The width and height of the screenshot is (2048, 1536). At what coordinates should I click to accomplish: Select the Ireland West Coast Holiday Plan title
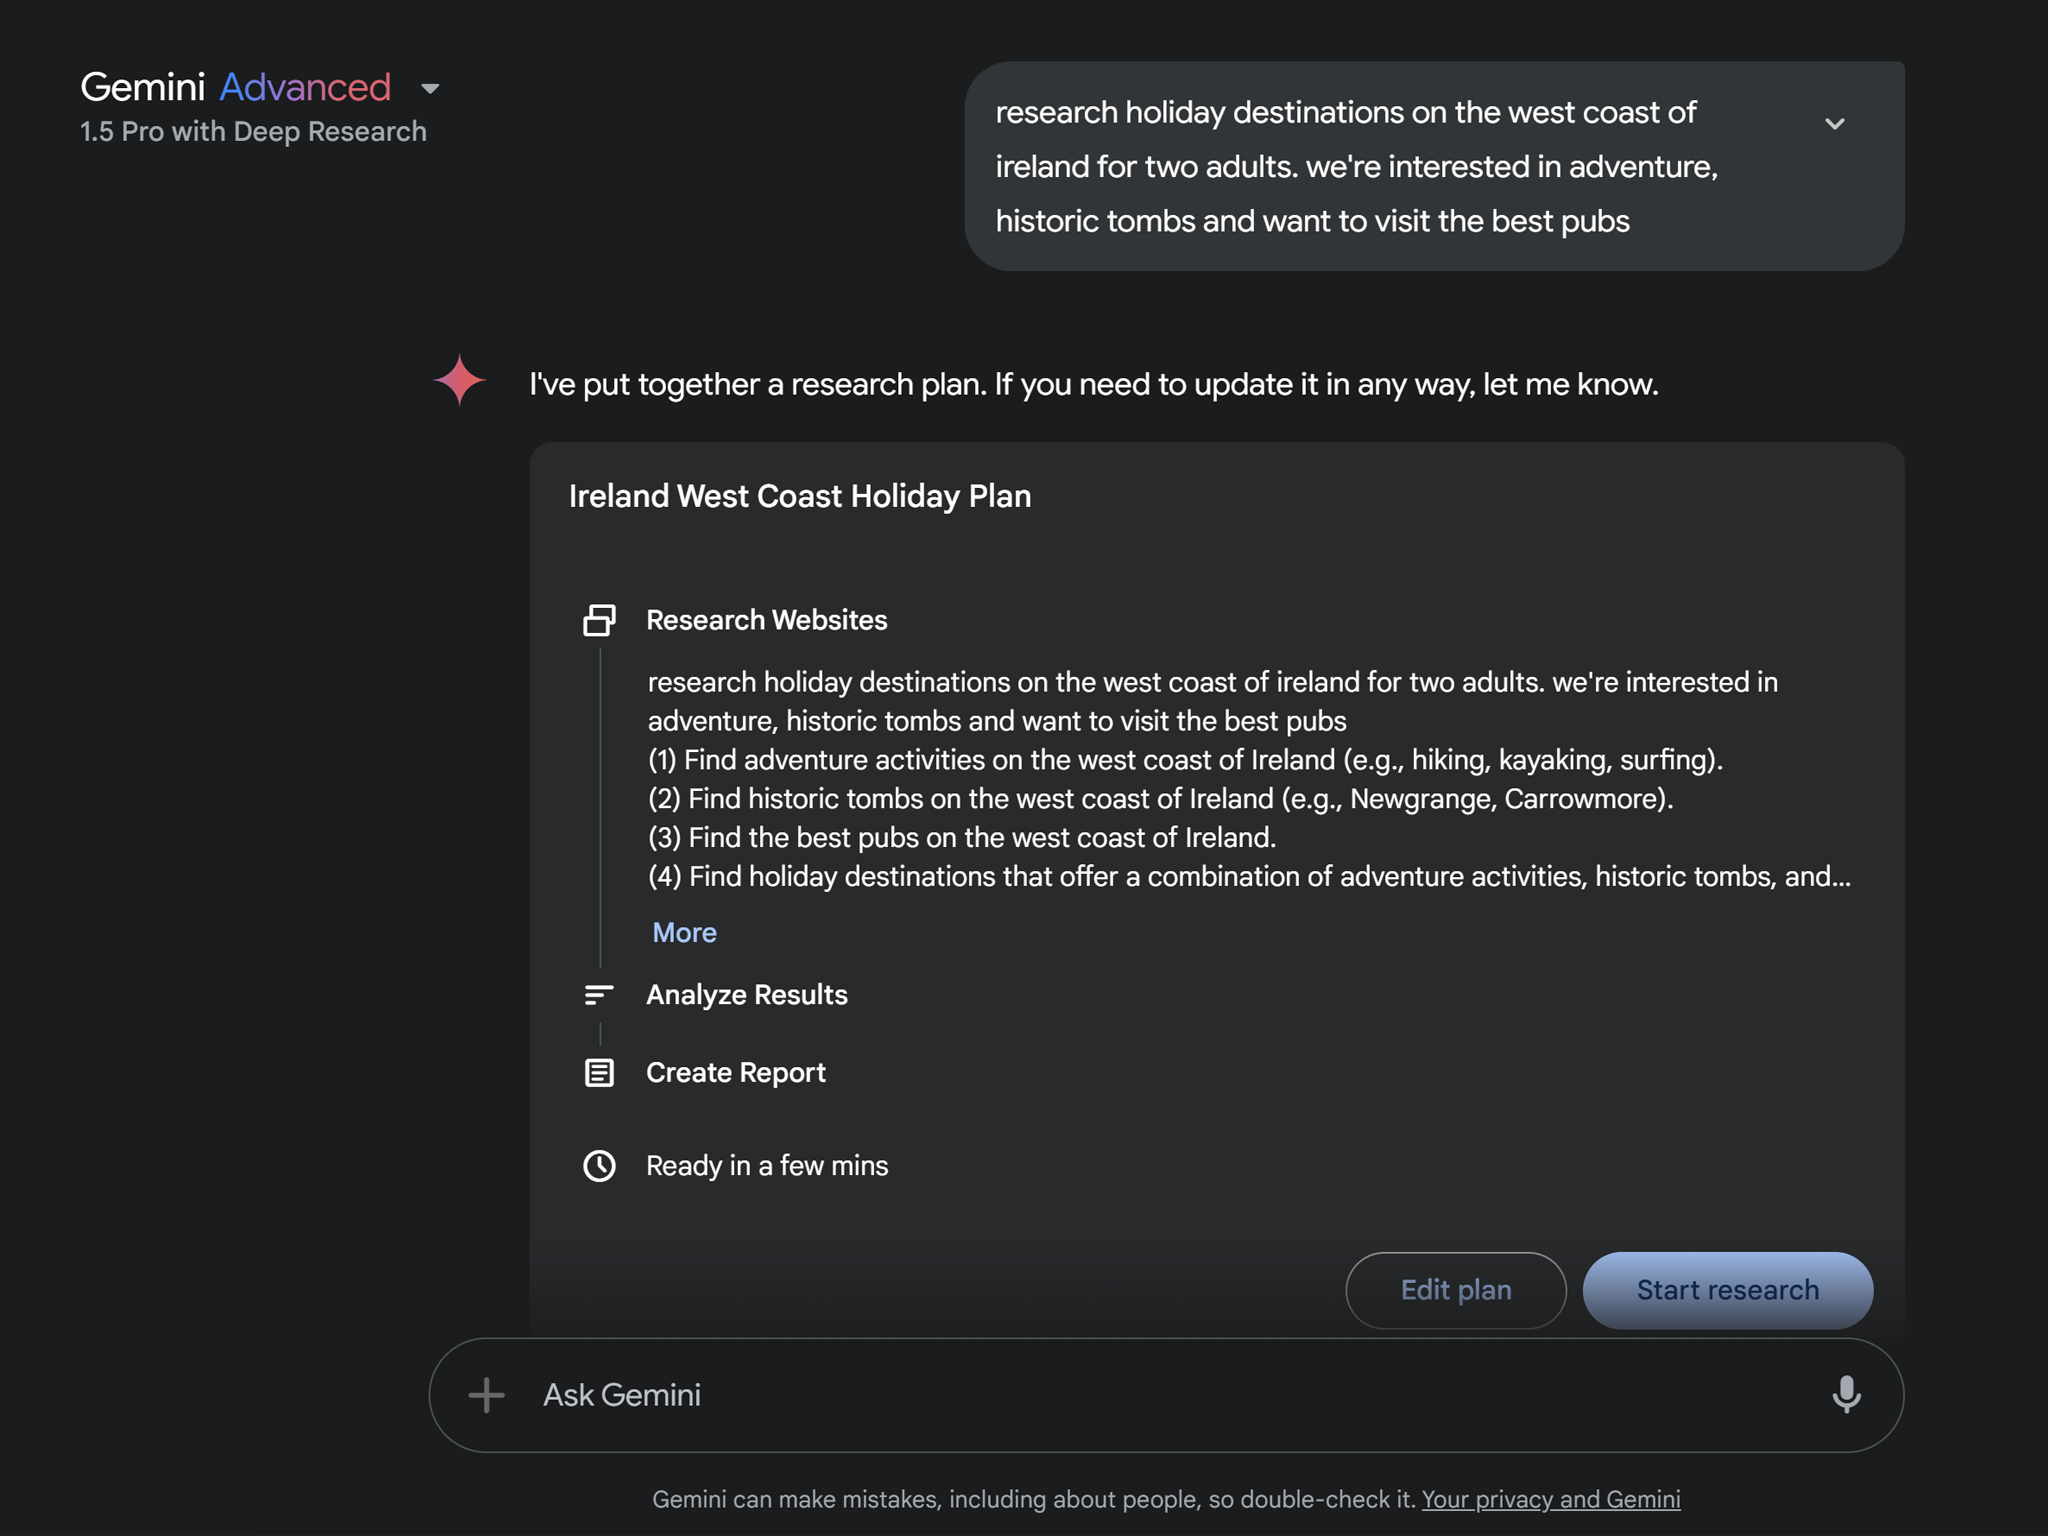(x=800, y=496)
